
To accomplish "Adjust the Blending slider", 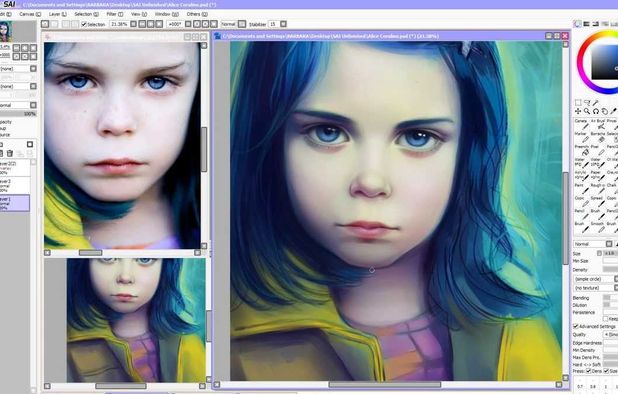I will [x=611, y=298].
